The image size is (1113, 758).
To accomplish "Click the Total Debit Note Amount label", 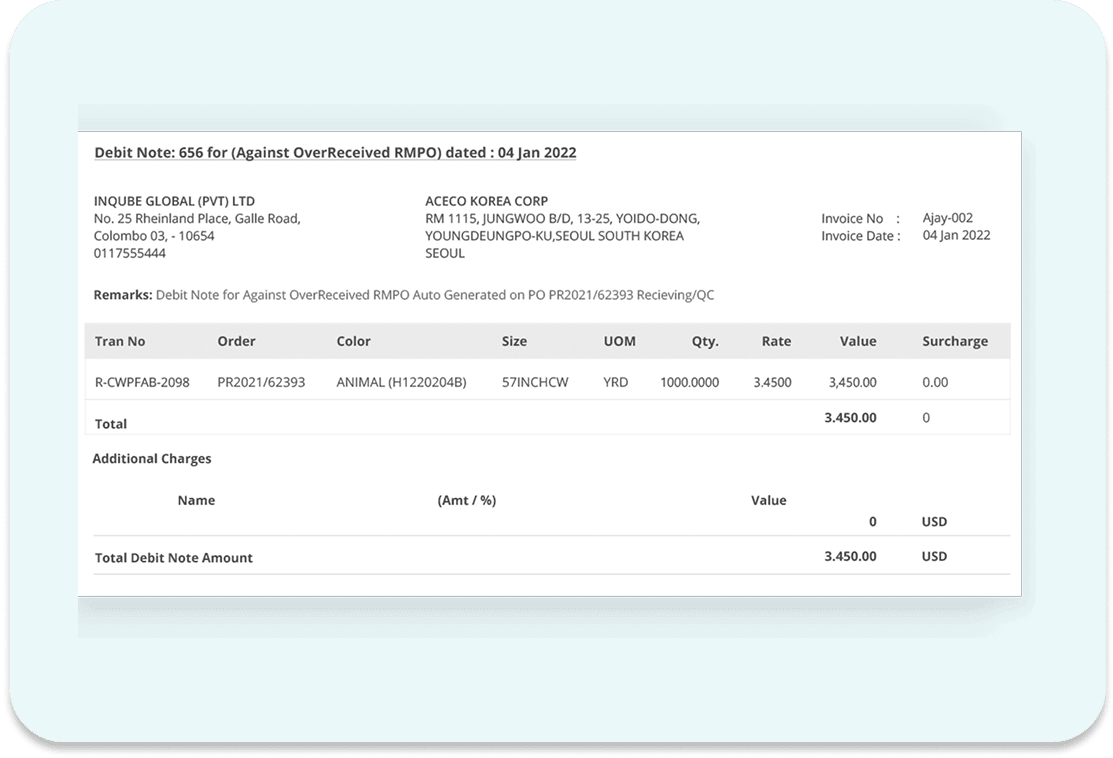I will (x=173, y=558).
